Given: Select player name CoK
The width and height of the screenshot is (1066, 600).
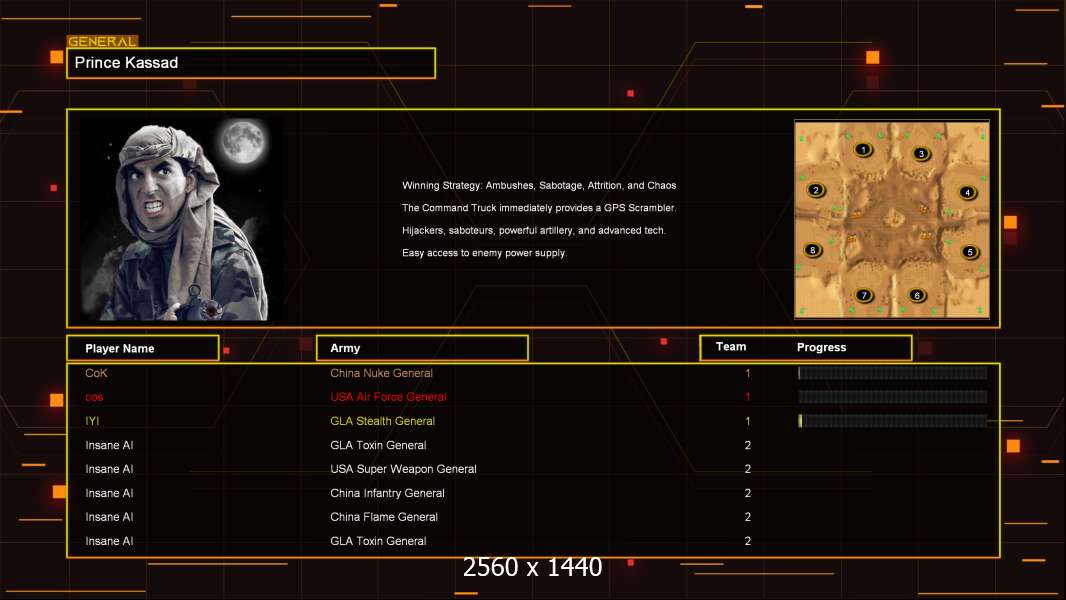Looking at the screenshot, I should [96, 373].
